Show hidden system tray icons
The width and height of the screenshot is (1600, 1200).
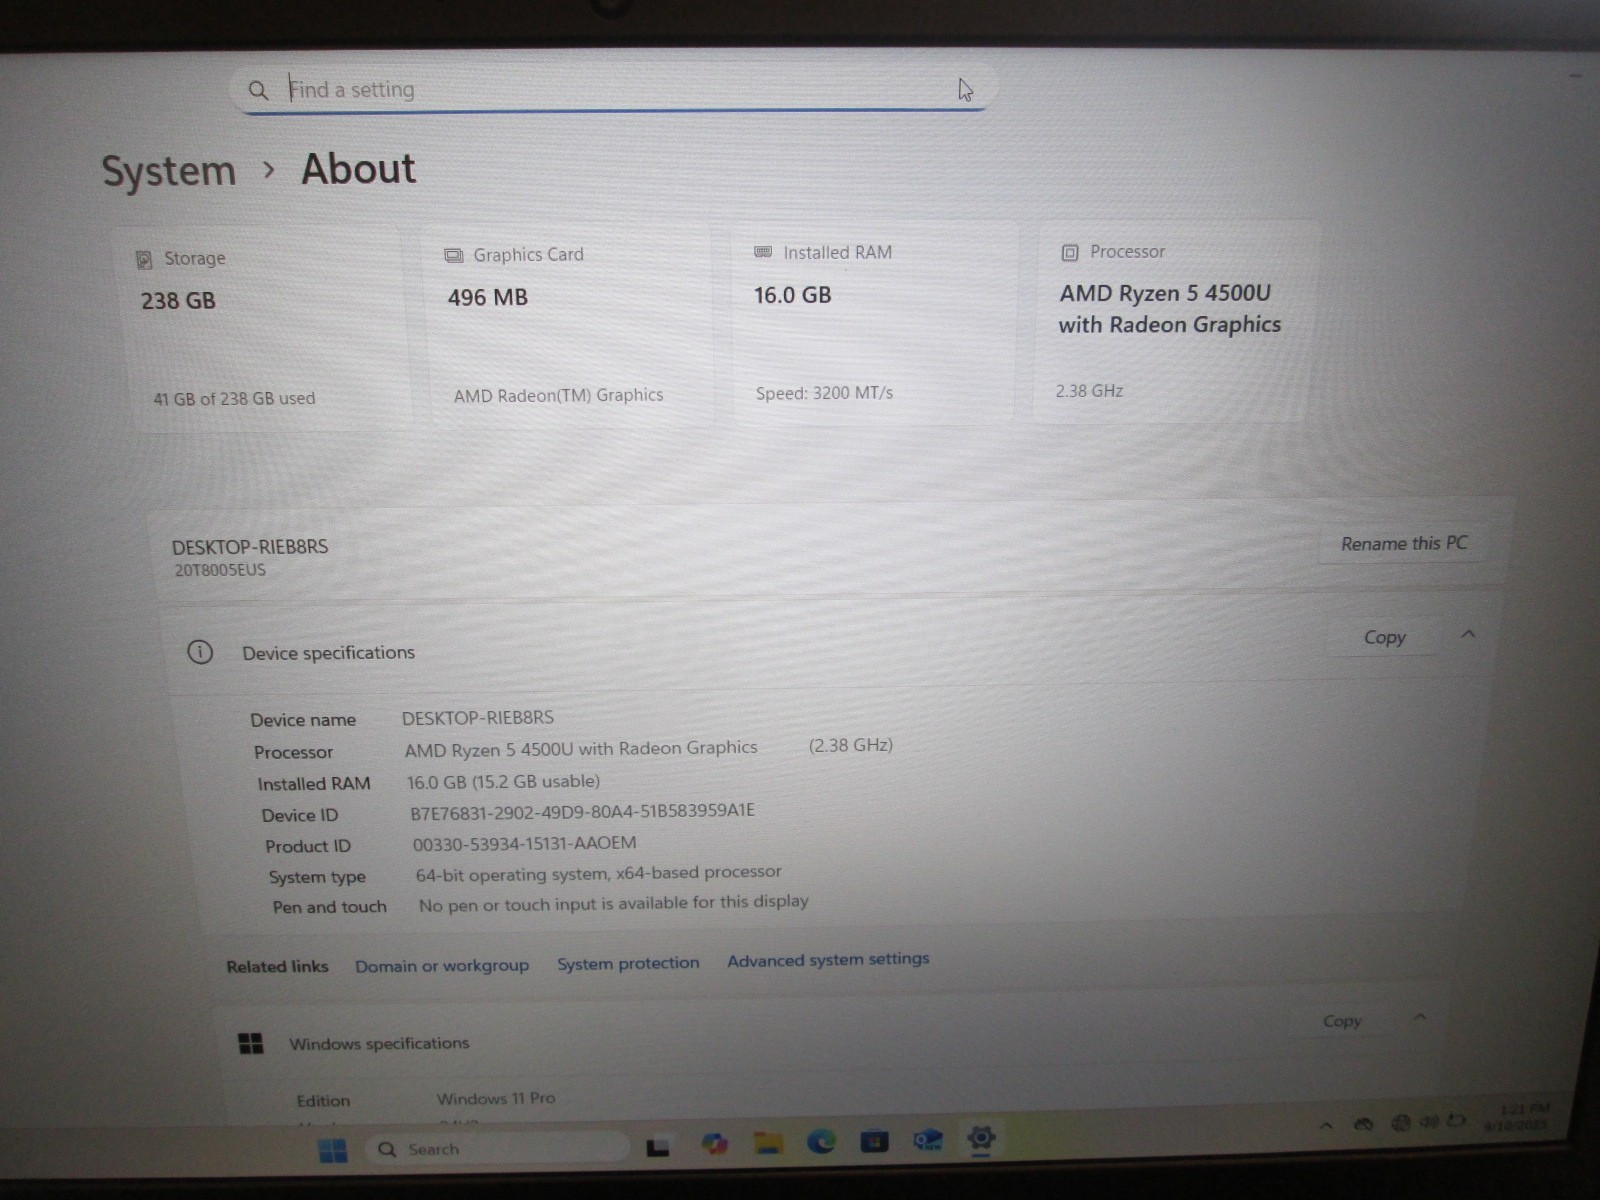click(x=1326, y=1125)
